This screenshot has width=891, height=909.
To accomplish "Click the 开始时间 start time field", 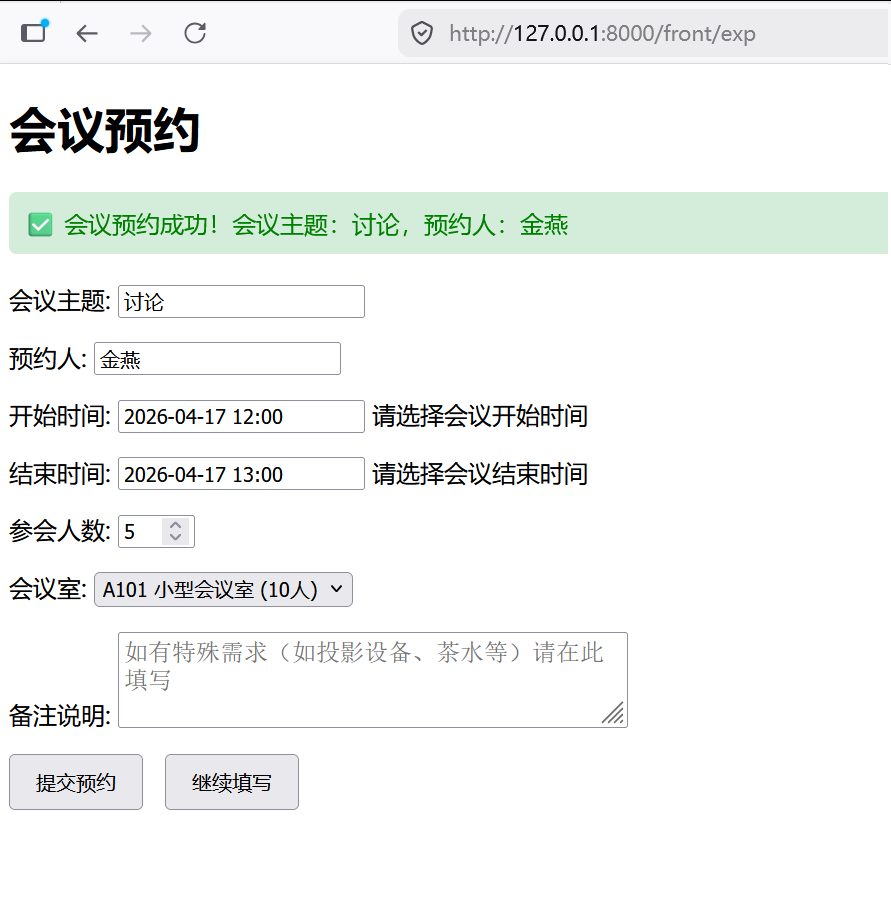I will (x=240, y=416).
